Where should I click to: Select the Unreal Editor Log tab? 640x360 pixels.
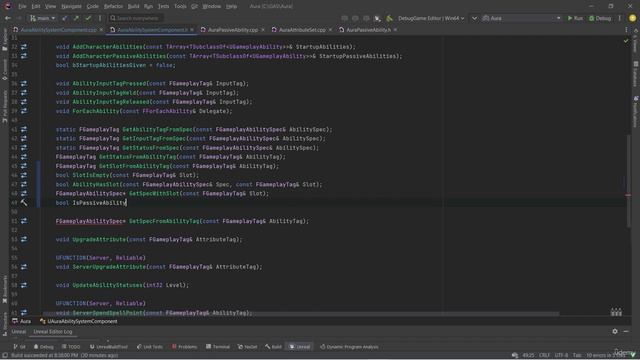[53, 332]
